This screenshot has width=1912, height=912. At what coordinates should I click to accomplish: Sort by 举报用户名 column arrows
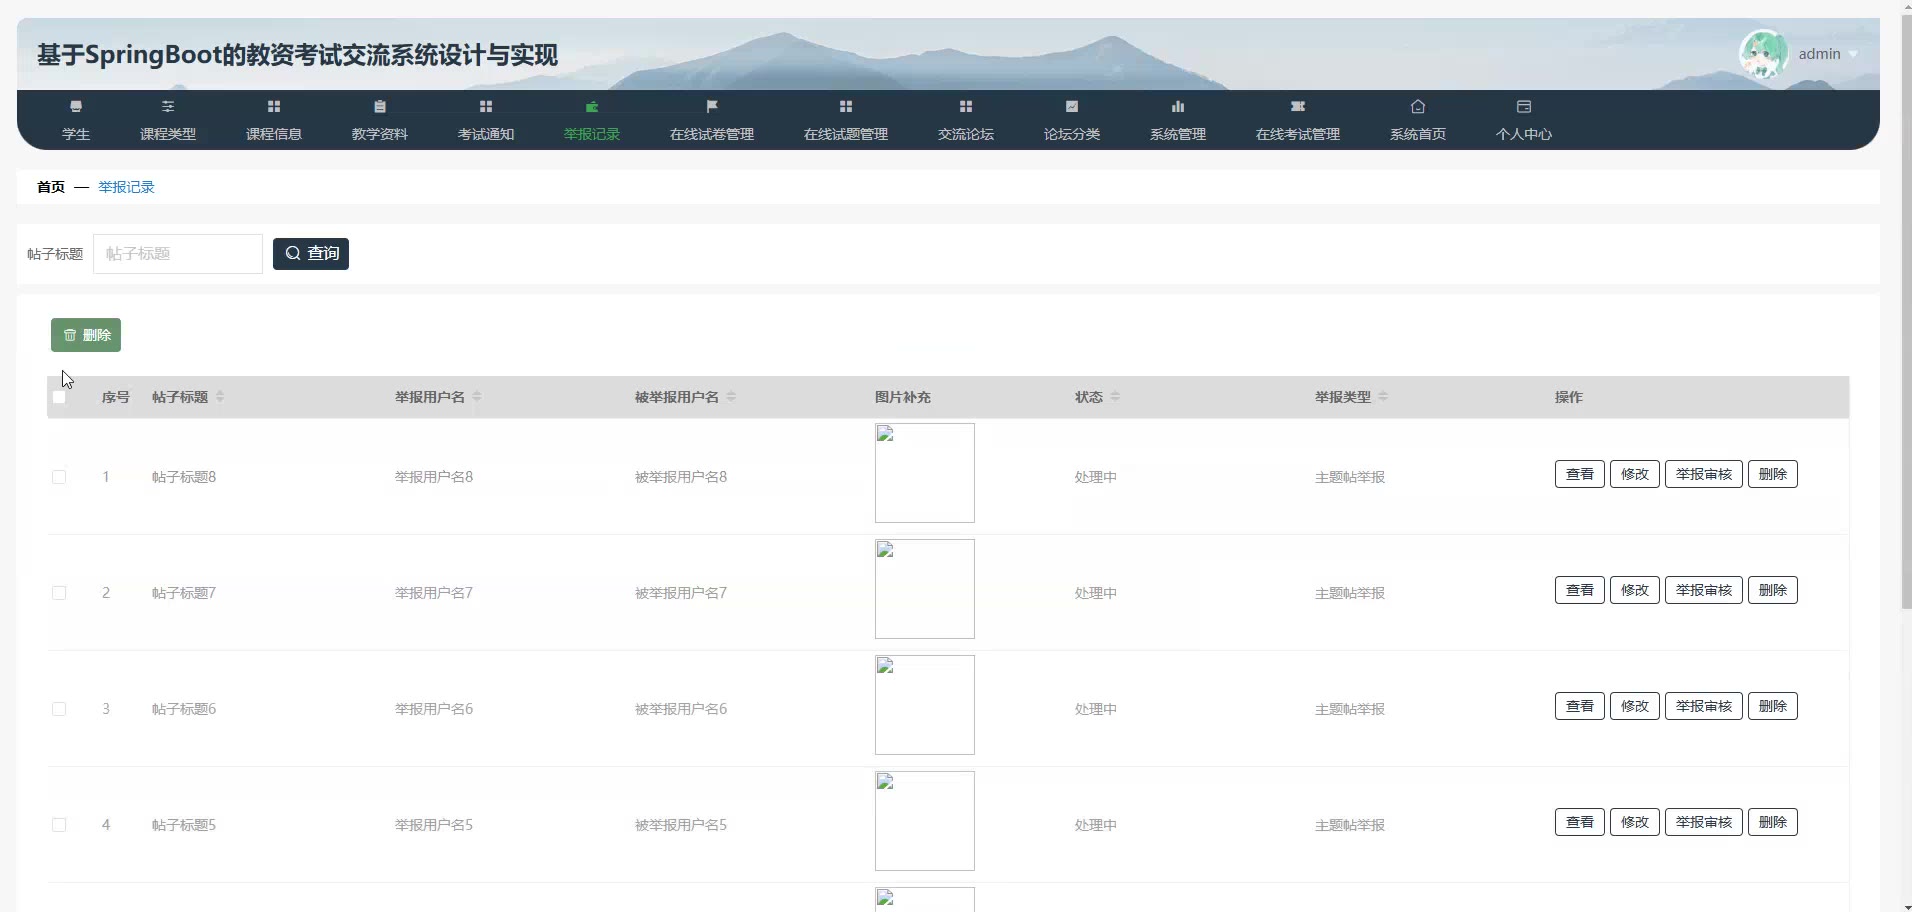[x=477, y=397]
